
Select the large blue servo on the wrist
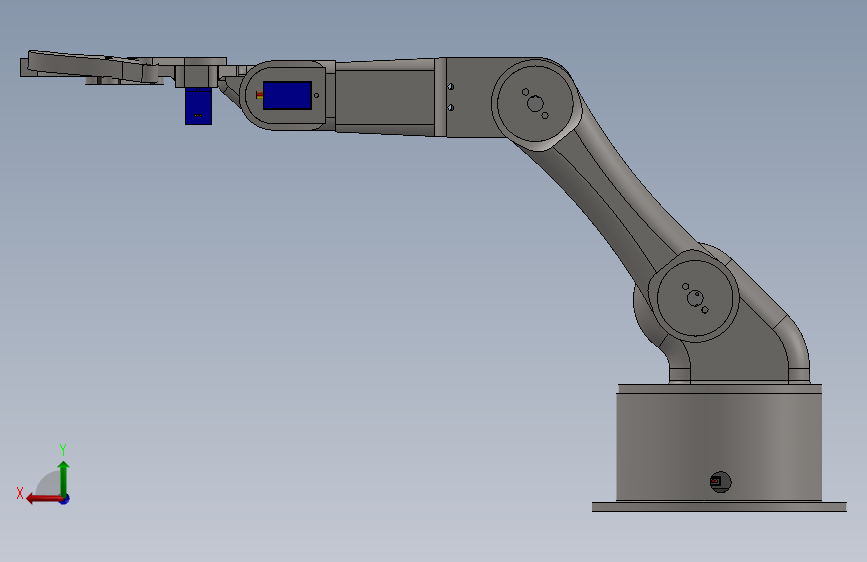287,95
